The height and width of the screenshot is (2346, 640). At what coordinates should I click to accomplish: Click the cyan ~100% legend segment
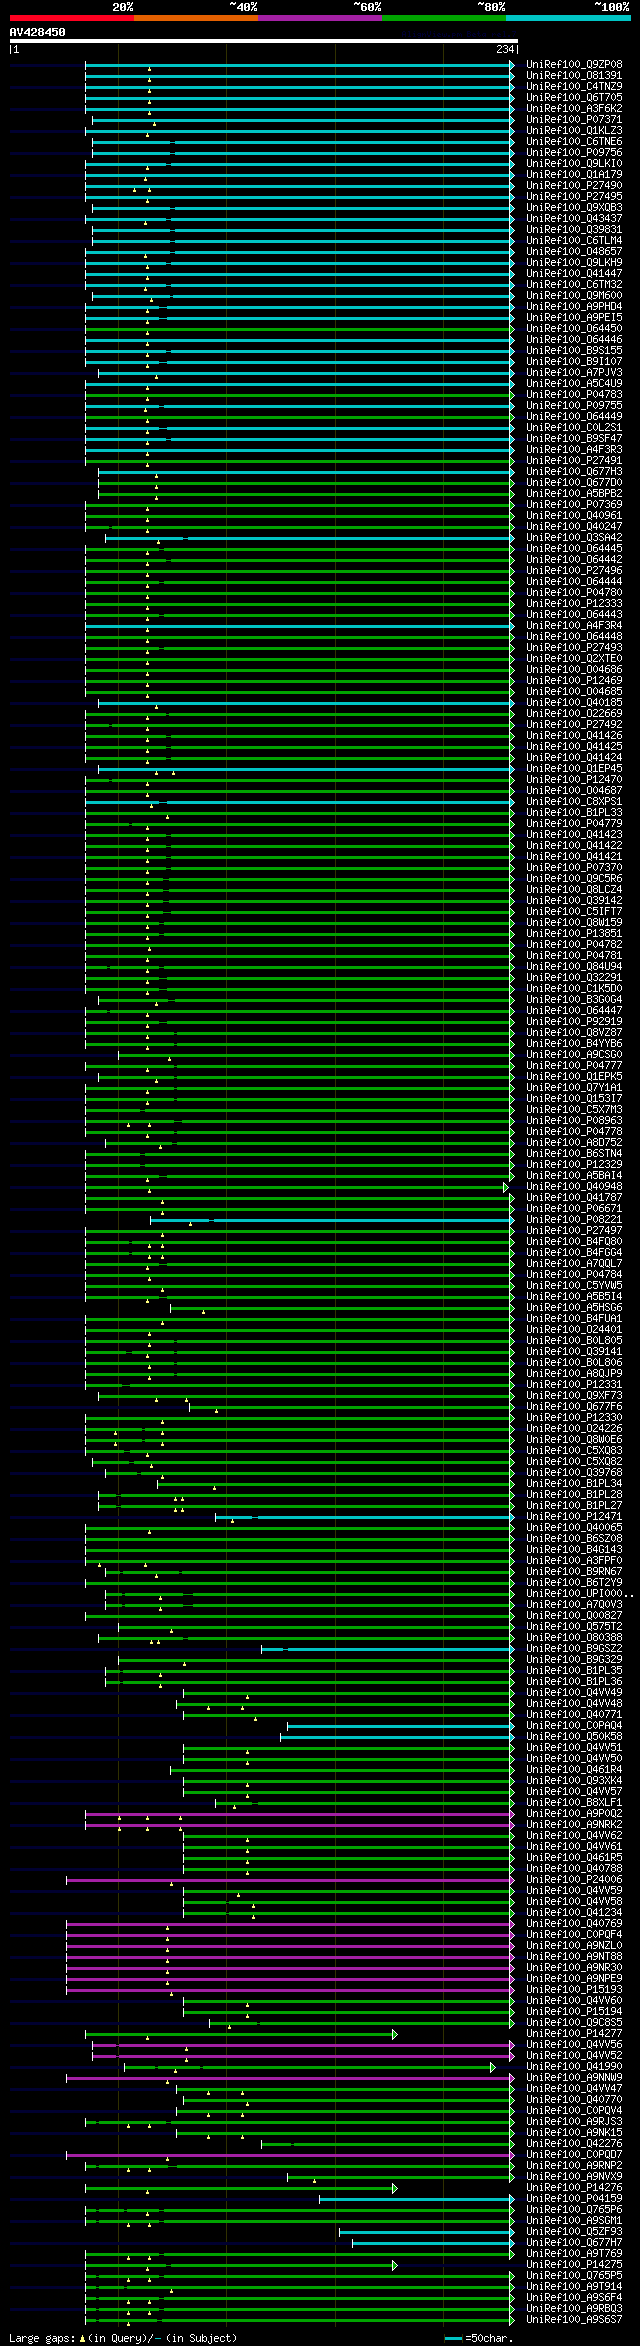[x=568, y=18]
